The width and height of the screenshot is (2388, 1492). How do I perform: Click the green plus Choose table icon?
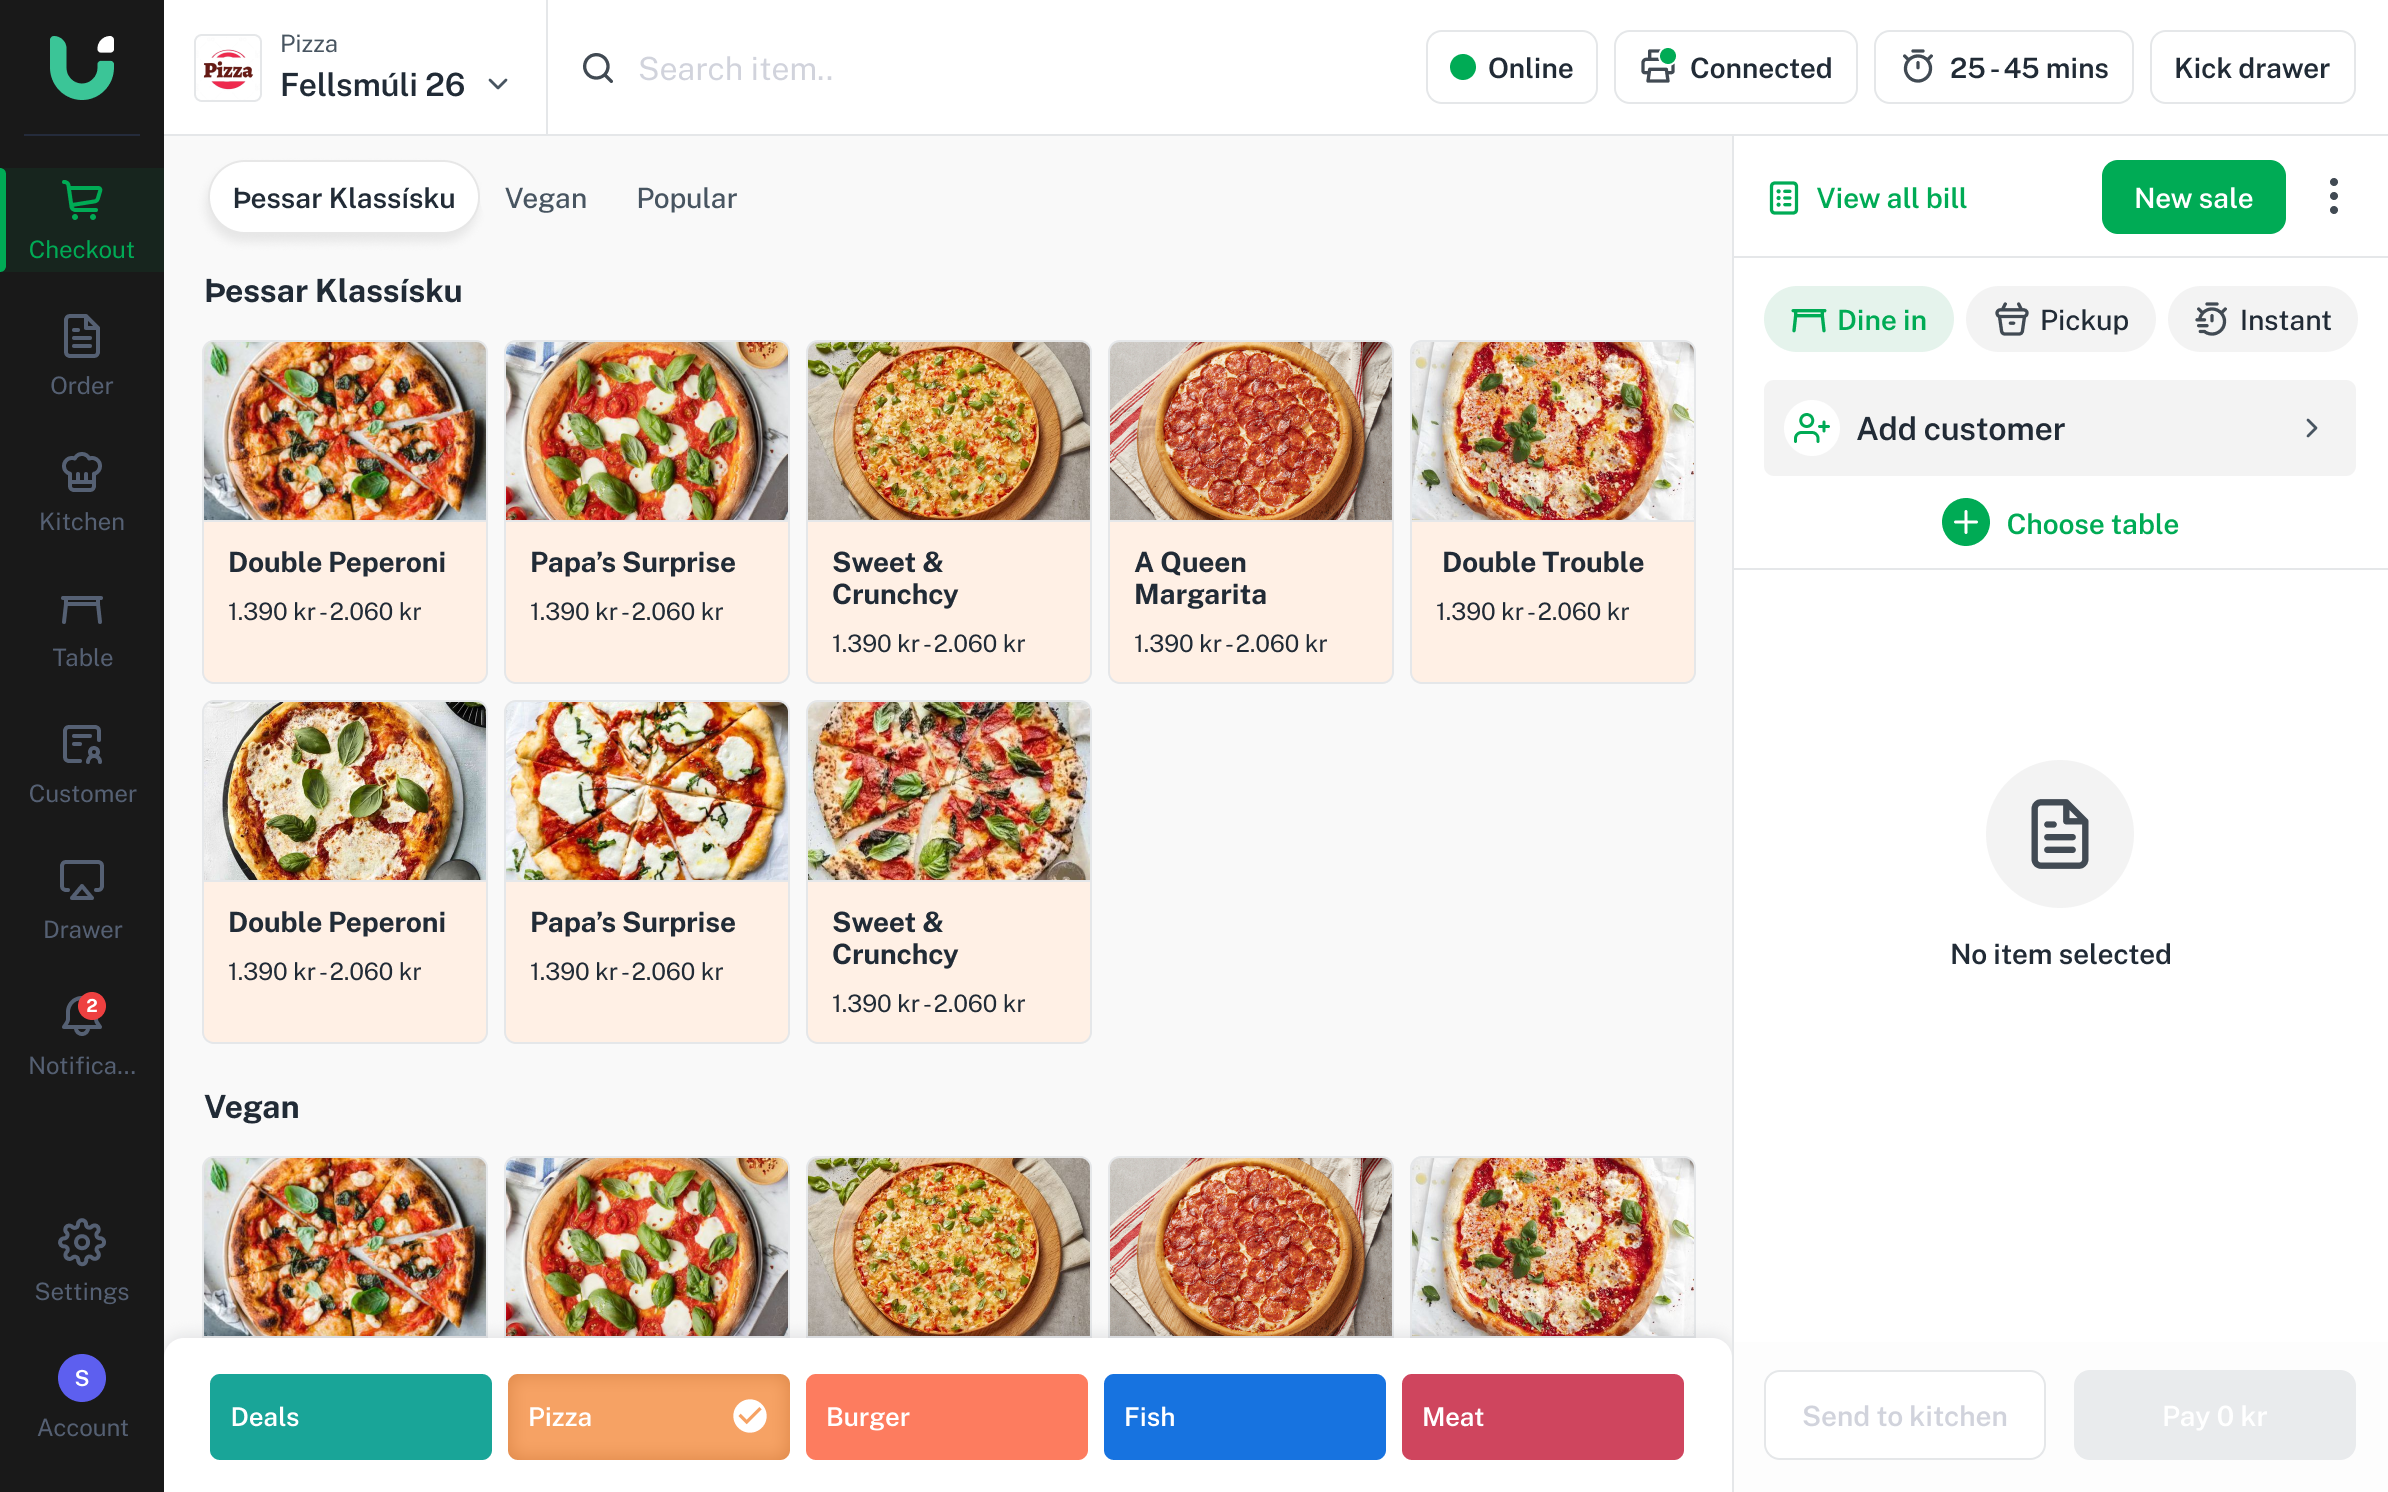[x=1965, y=522]
